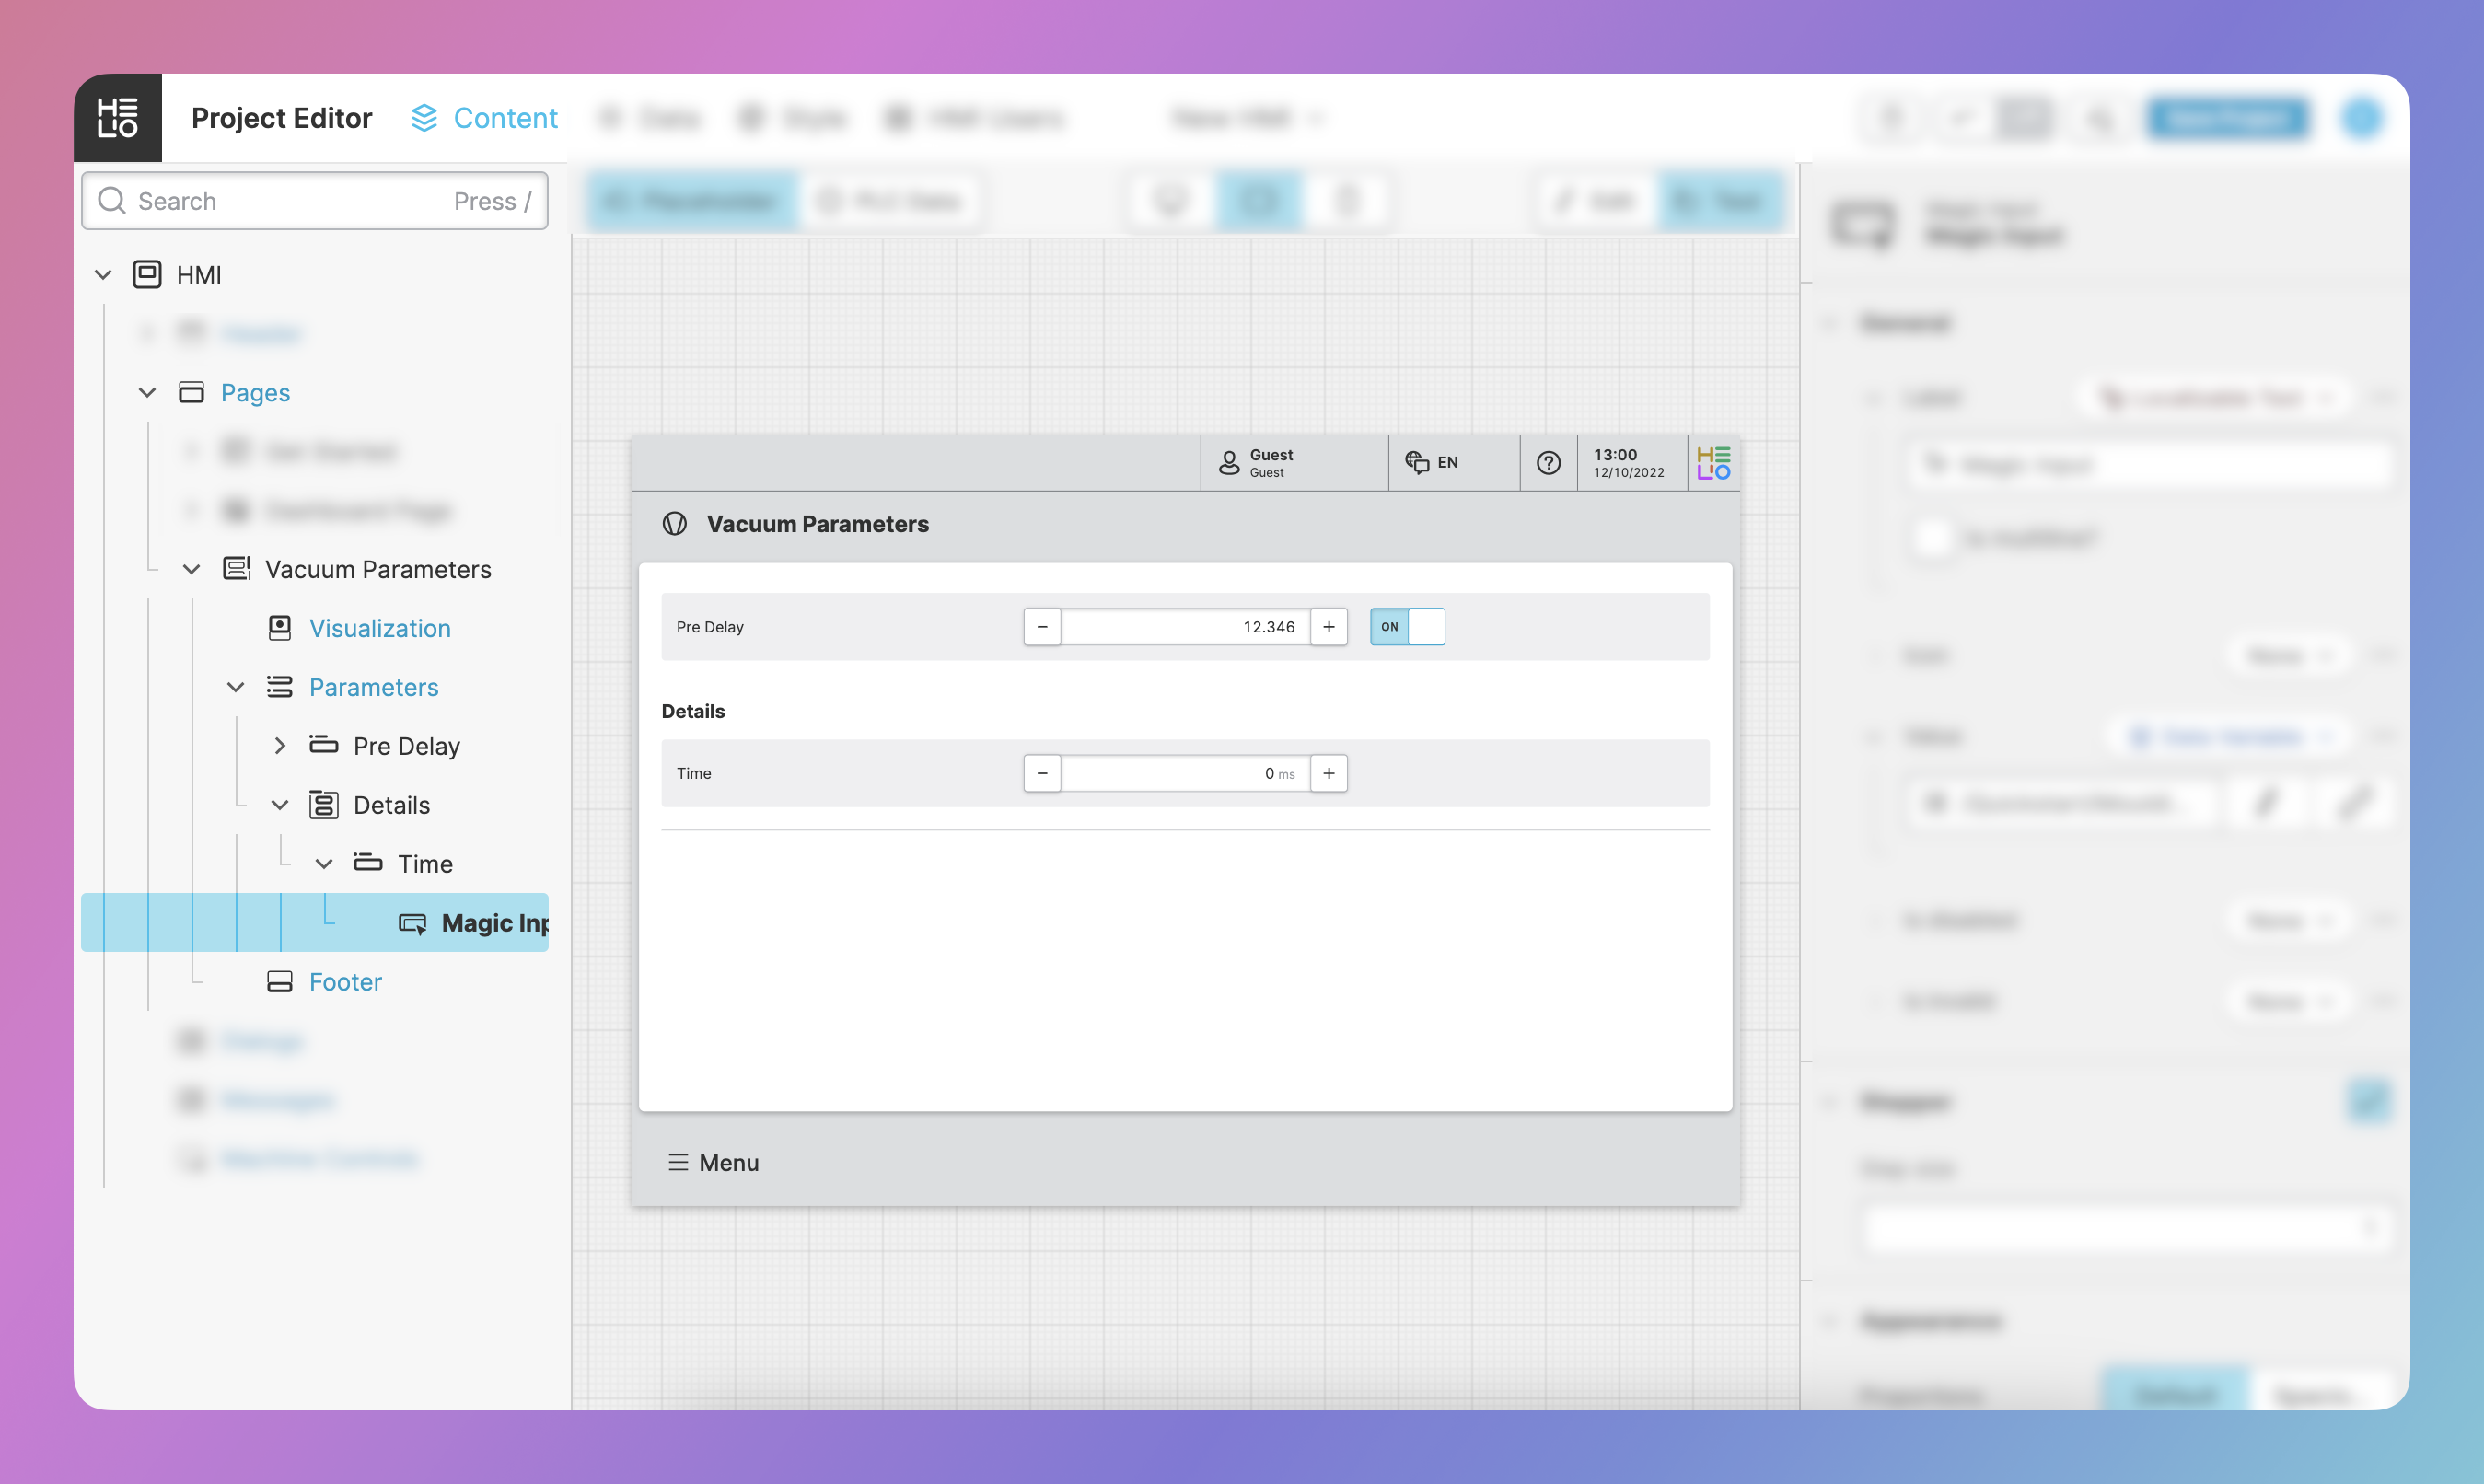Open the help question mark icon
The width and height of the screenshot is (2484, 1484).
[x=1548, y=462]
